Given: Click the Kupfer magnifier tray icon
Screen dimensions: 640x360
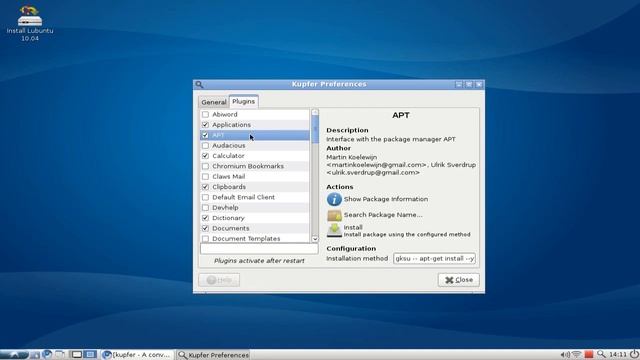Looking at the screenshot, I should [601, 355].
